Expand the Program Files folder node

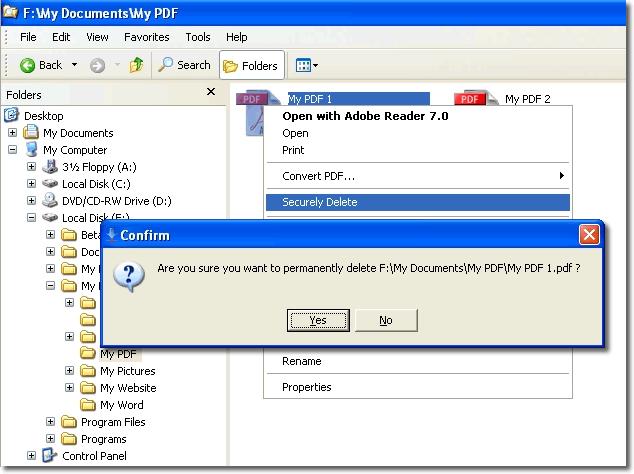(51, 422)
